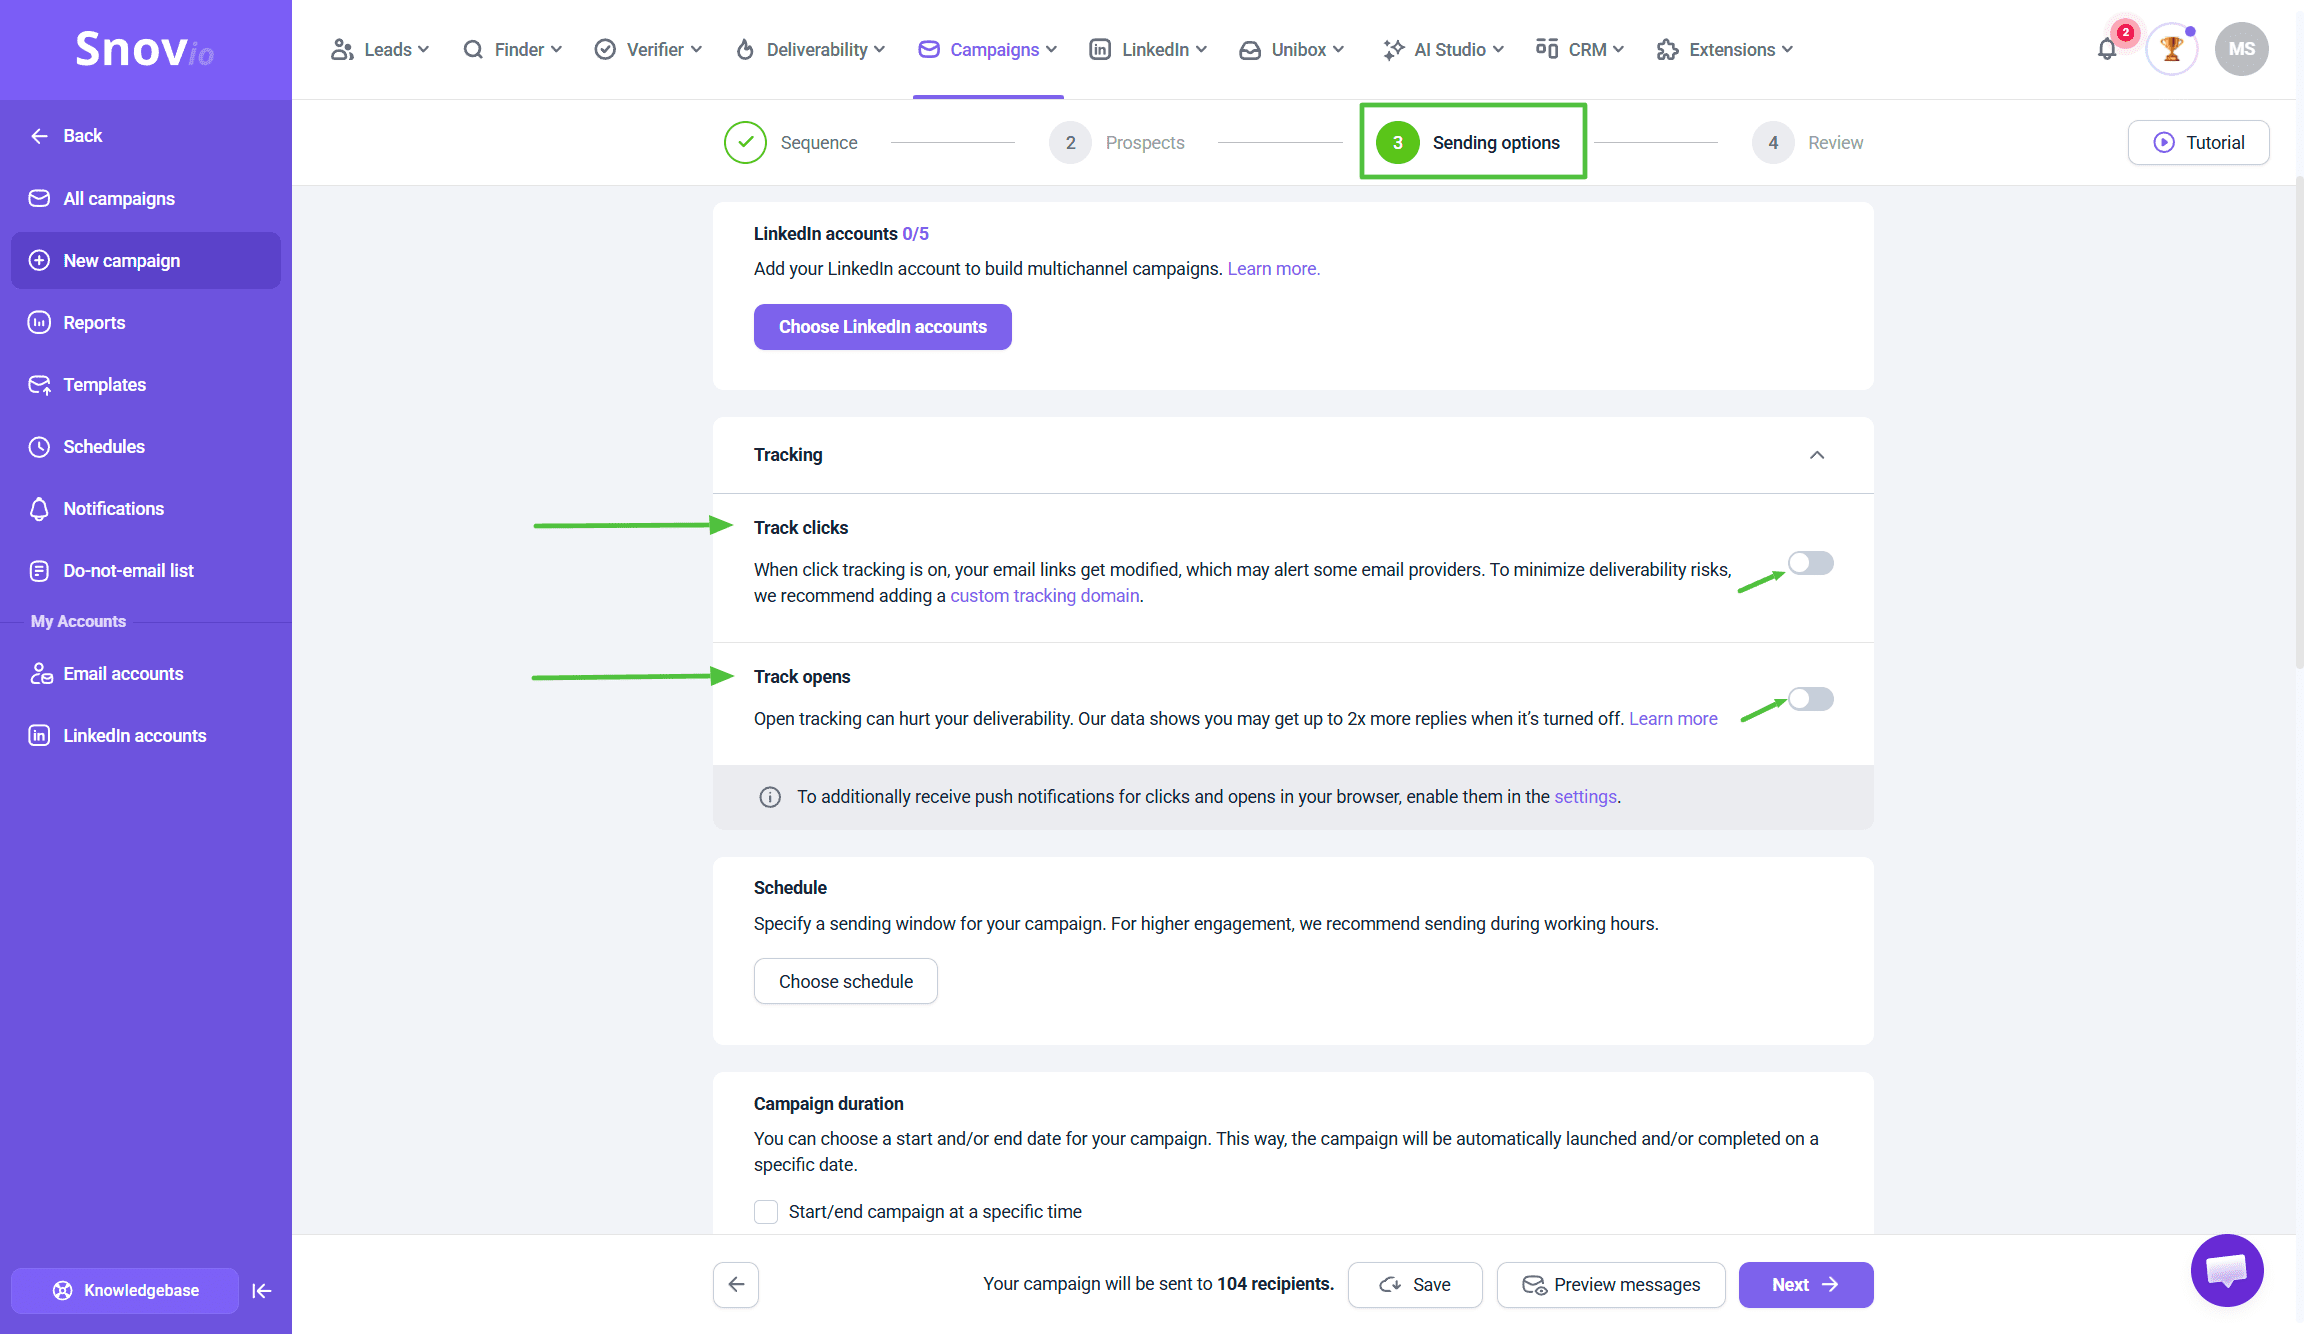Open the custom tracking domain link
The image size is (2304, 1334).
pyautogui.click(x=1044, y=596)
